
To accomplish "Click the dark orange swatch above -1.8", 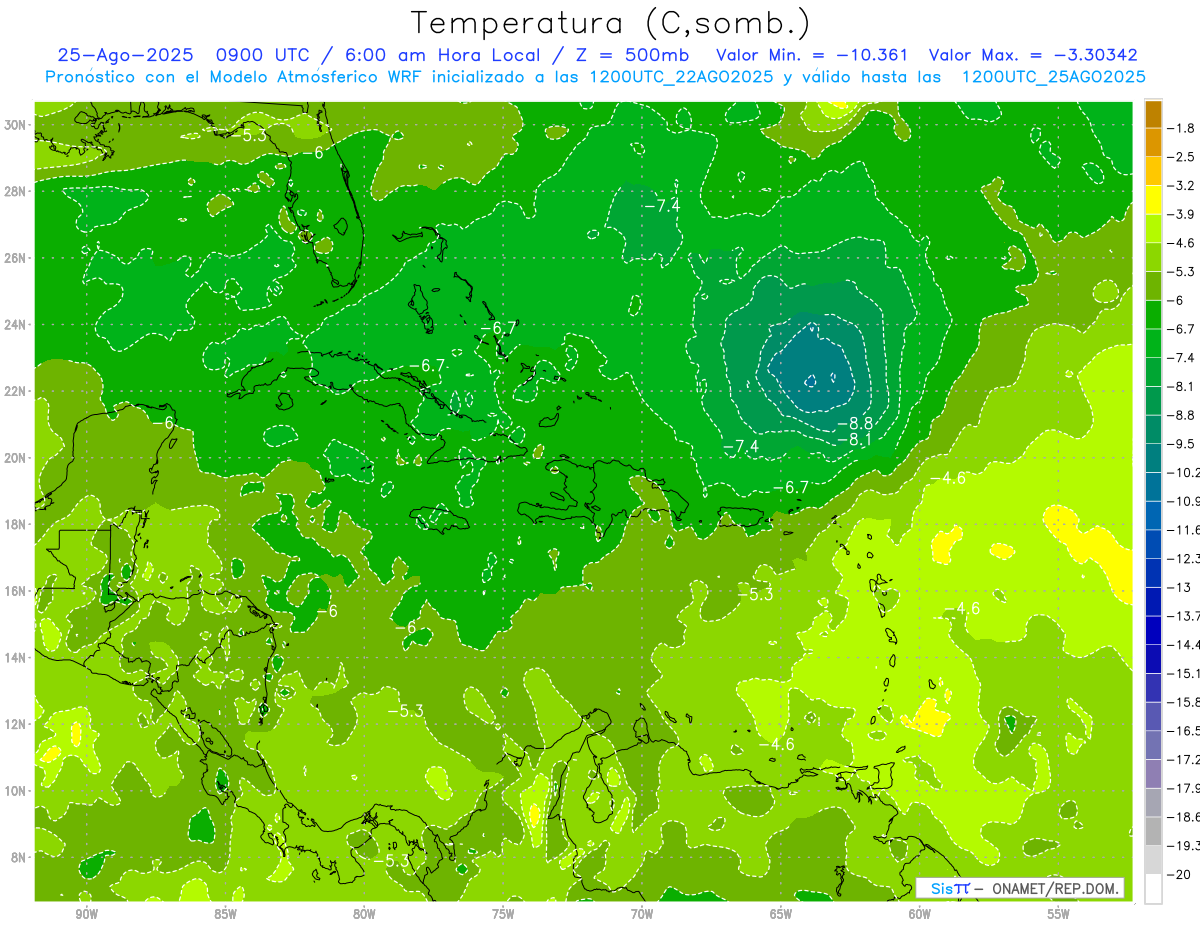I will 1153,114.
